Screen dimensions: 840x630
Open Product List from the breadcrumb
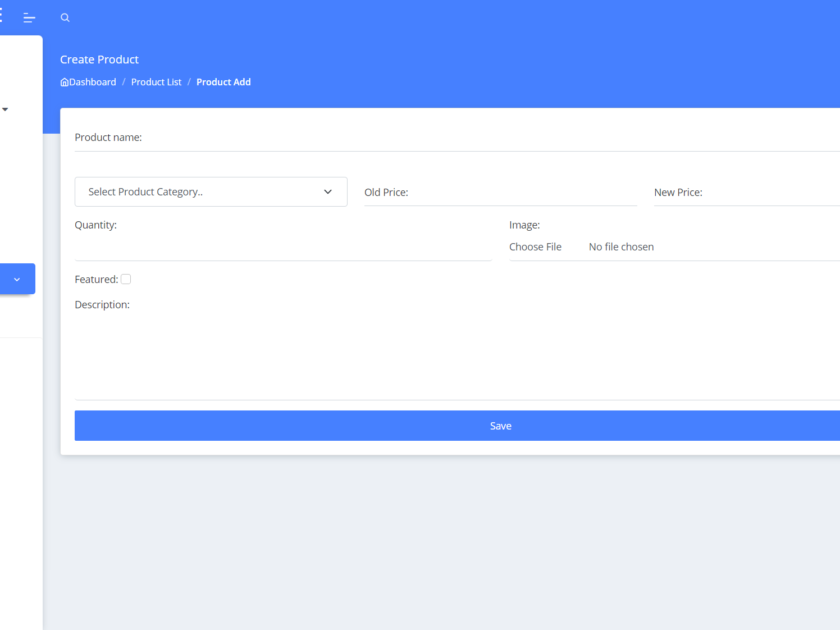pyautogui.click(x=156, y=82)
